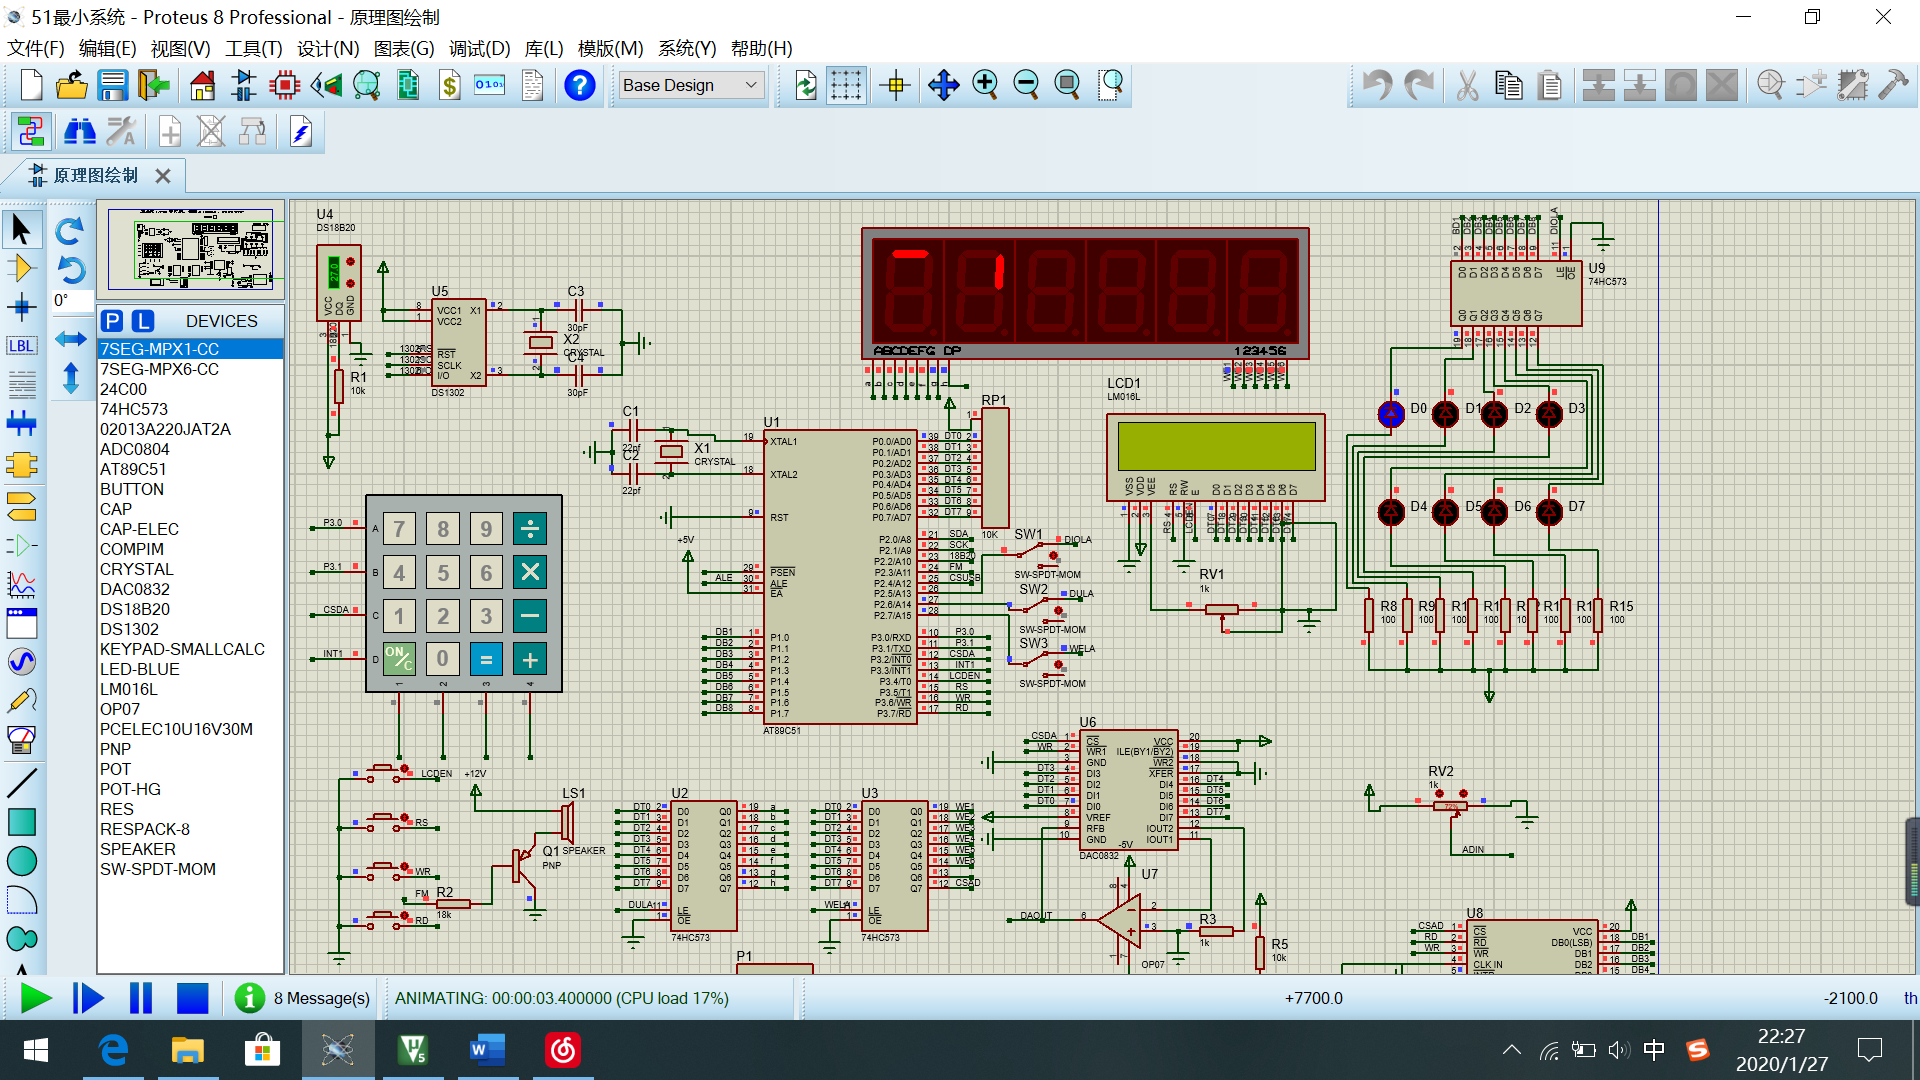Select the Wire Label mode tool

(x=21, y=346)
